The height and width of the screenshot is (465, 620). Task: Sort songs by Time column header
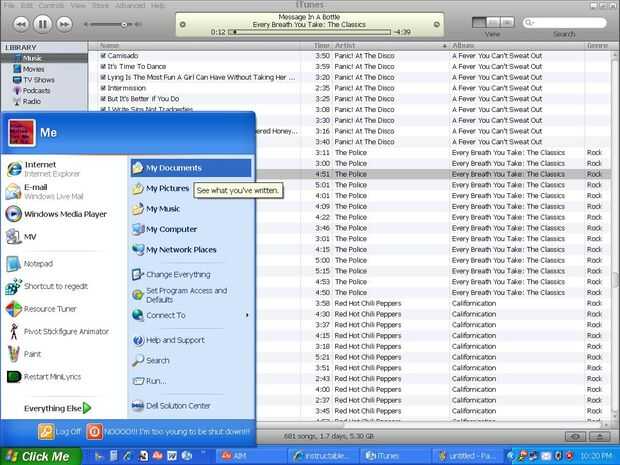pos(316,46)
